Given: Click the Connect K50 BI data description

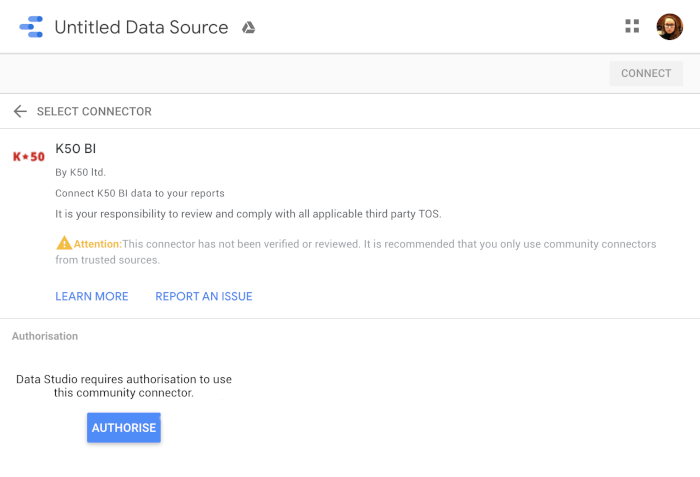Looking at the screenshot, I should point(140,193).
